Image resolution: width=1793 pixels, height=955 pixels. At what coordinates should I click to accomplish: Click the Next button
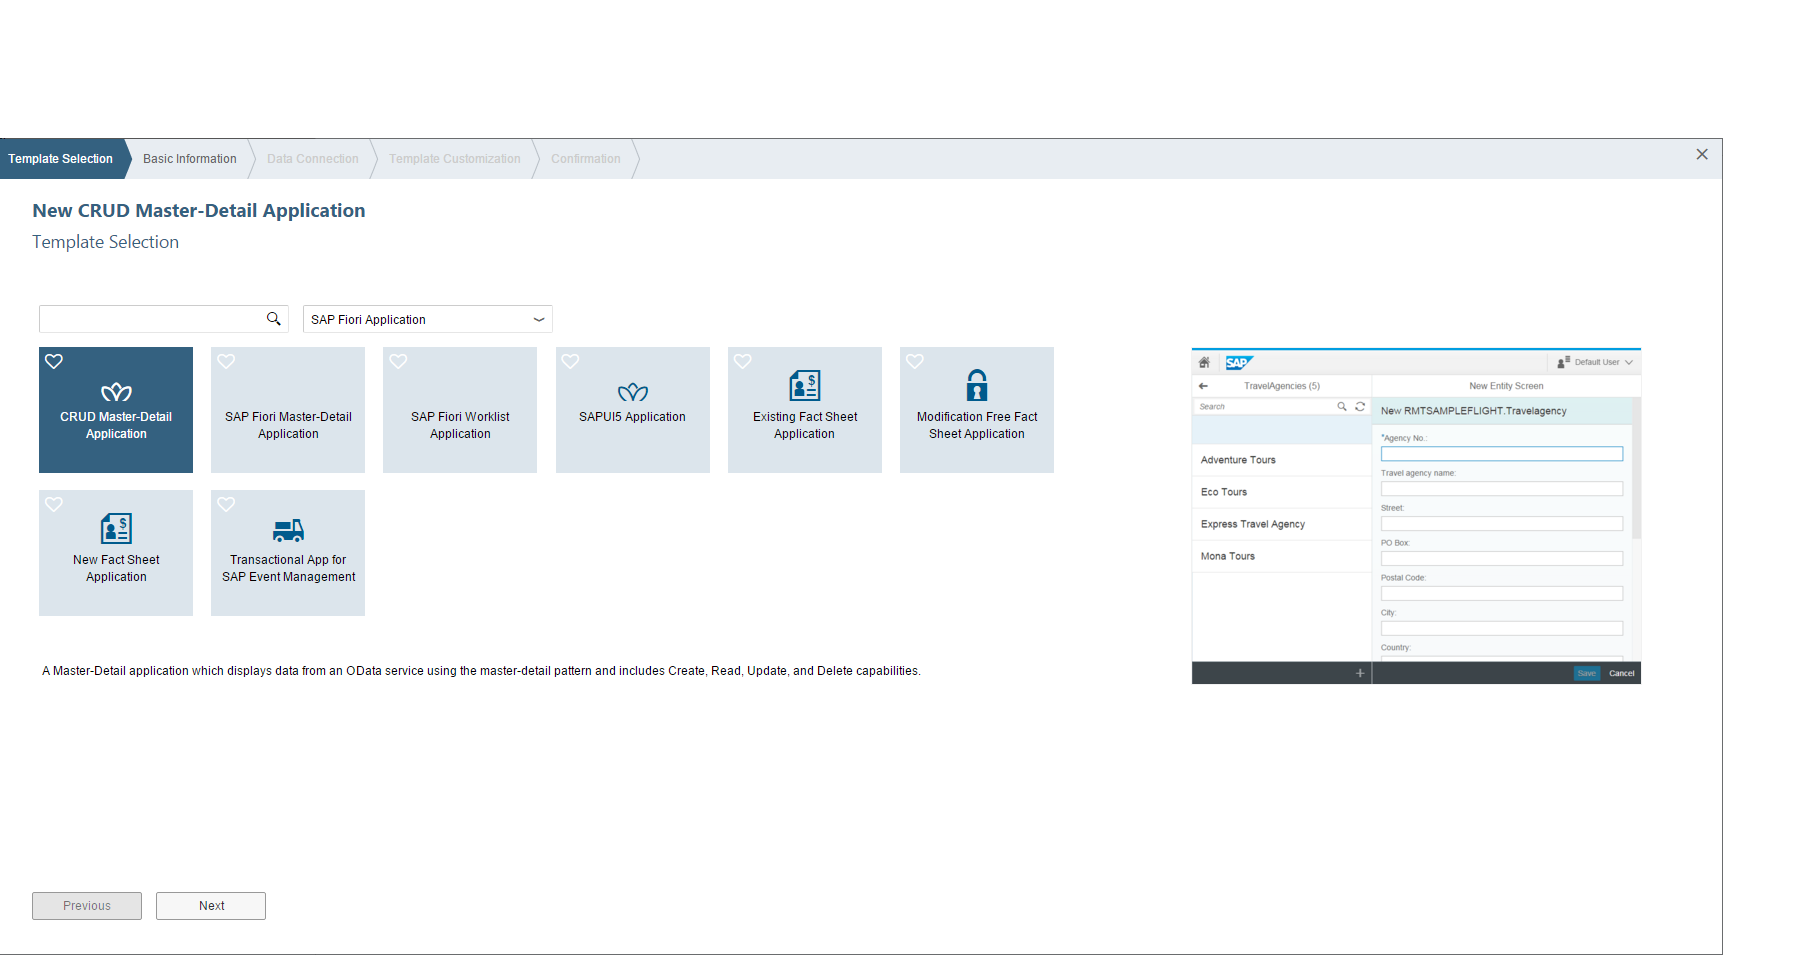coord(210,905)
